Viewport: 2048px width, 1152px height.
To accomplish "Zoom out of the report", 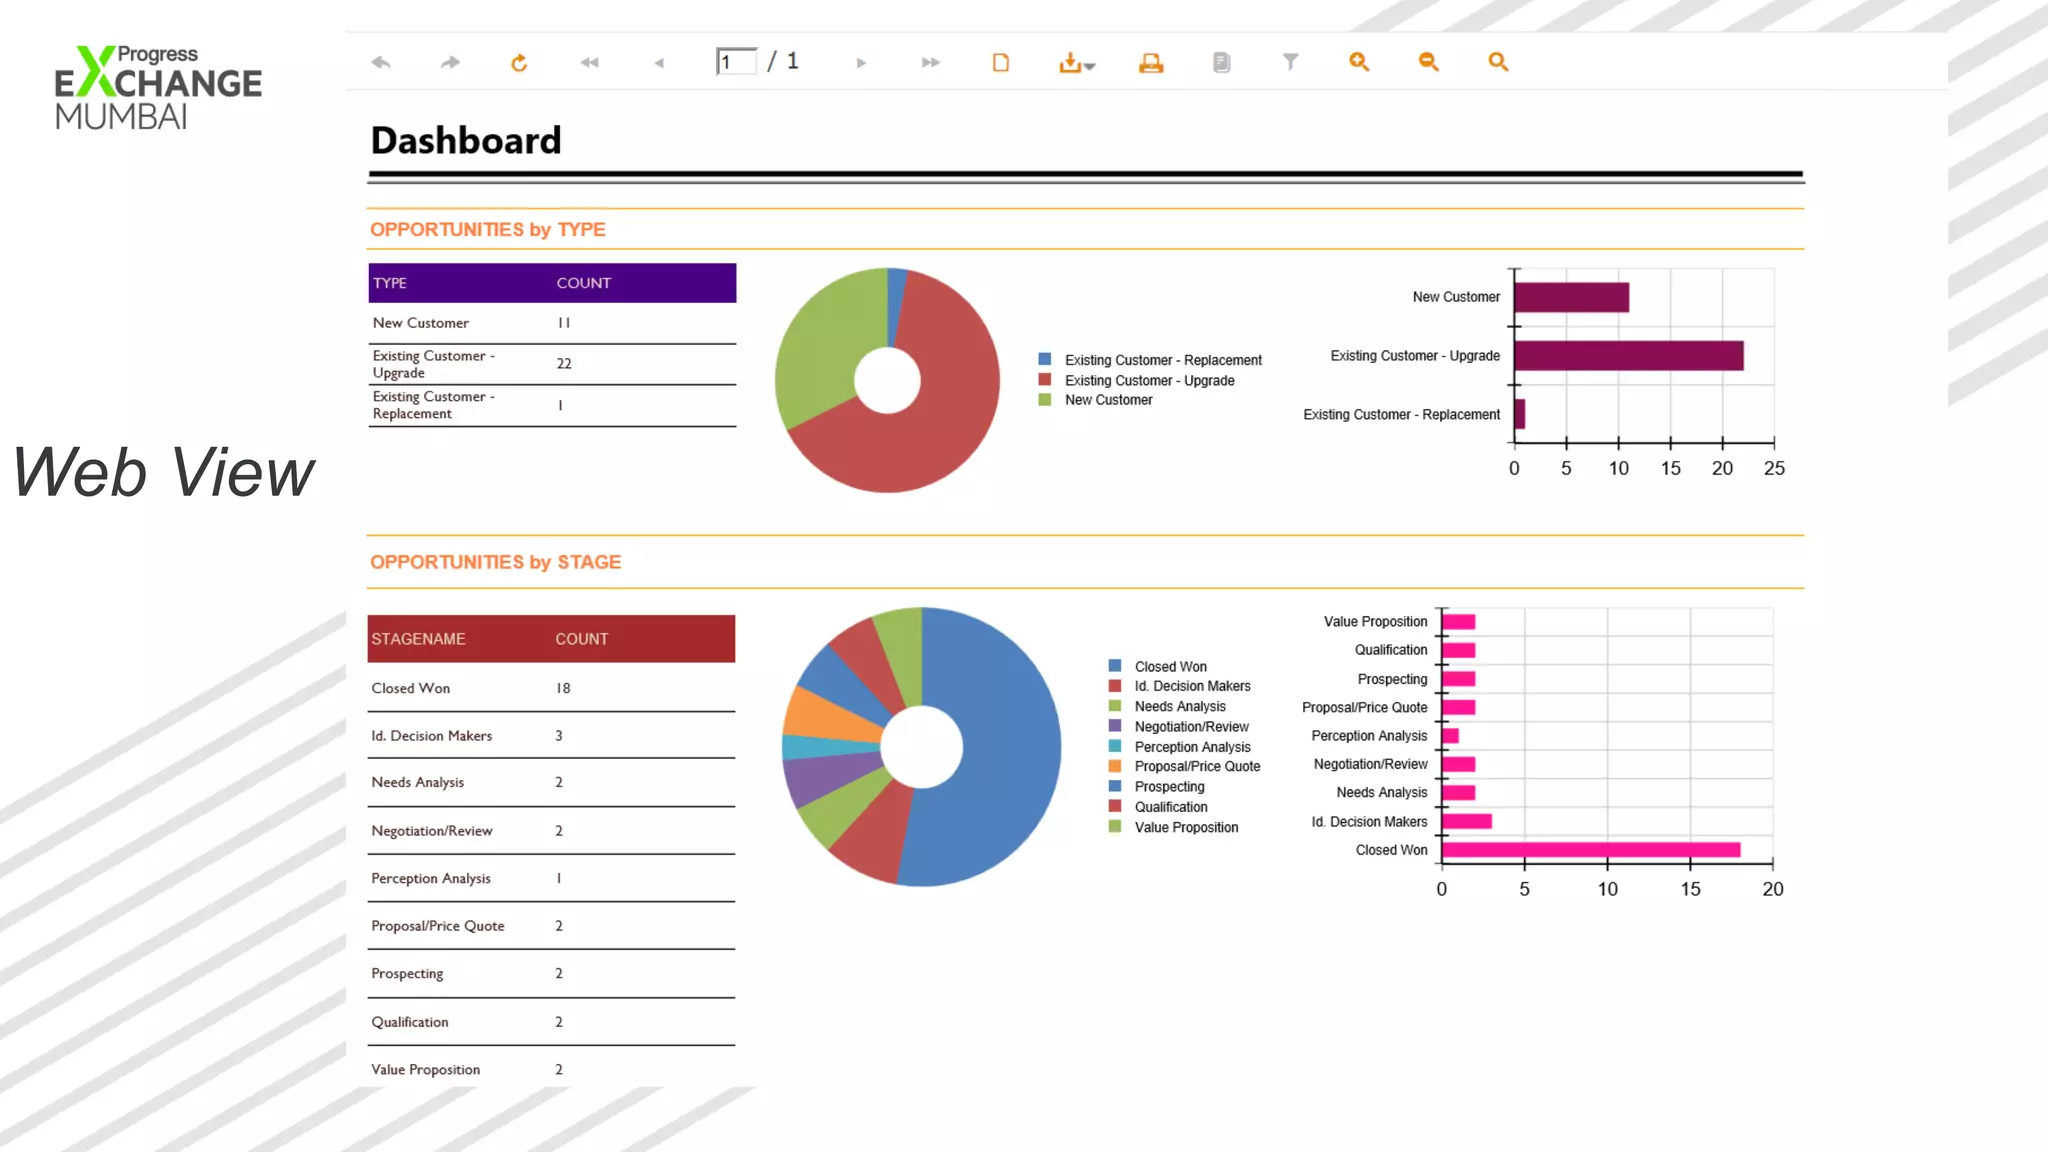I will [x=1428, y=62].
